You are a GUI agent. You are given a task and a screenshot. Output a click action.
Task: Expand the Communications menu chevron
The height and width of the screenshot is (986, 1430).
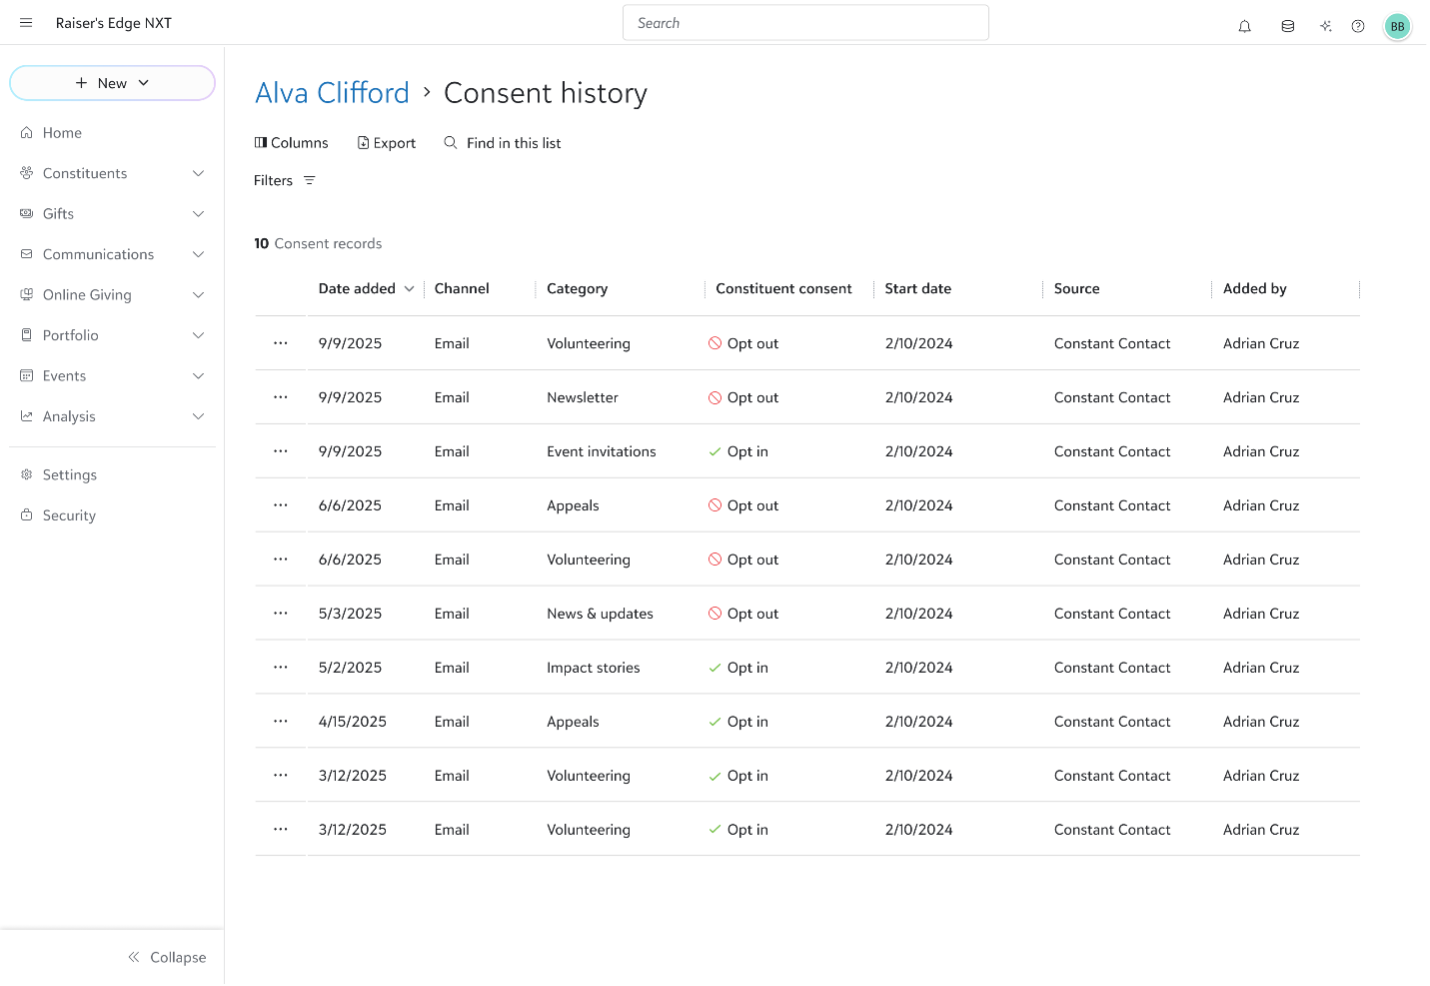coord(199,254)
